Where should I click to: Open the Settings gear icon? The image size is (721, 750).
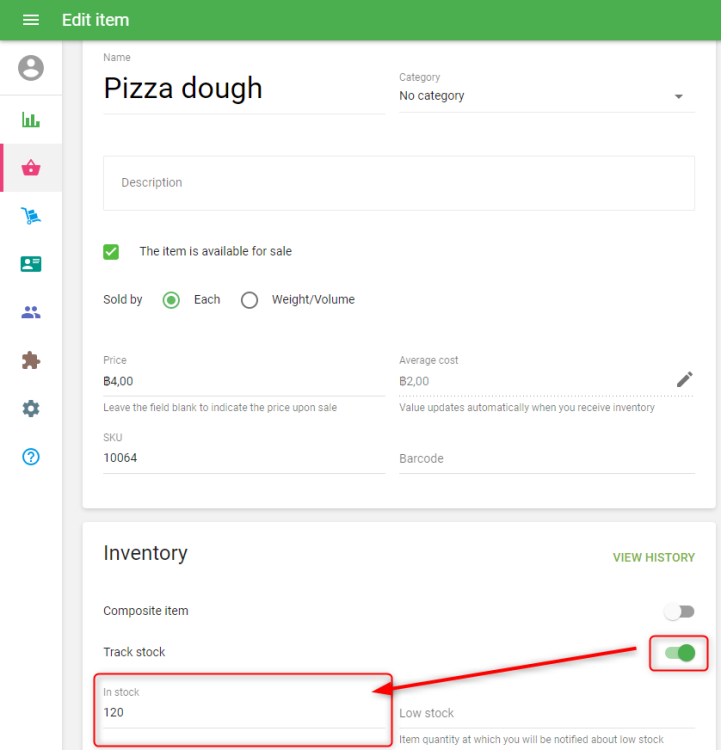click(x=31, y=408)
